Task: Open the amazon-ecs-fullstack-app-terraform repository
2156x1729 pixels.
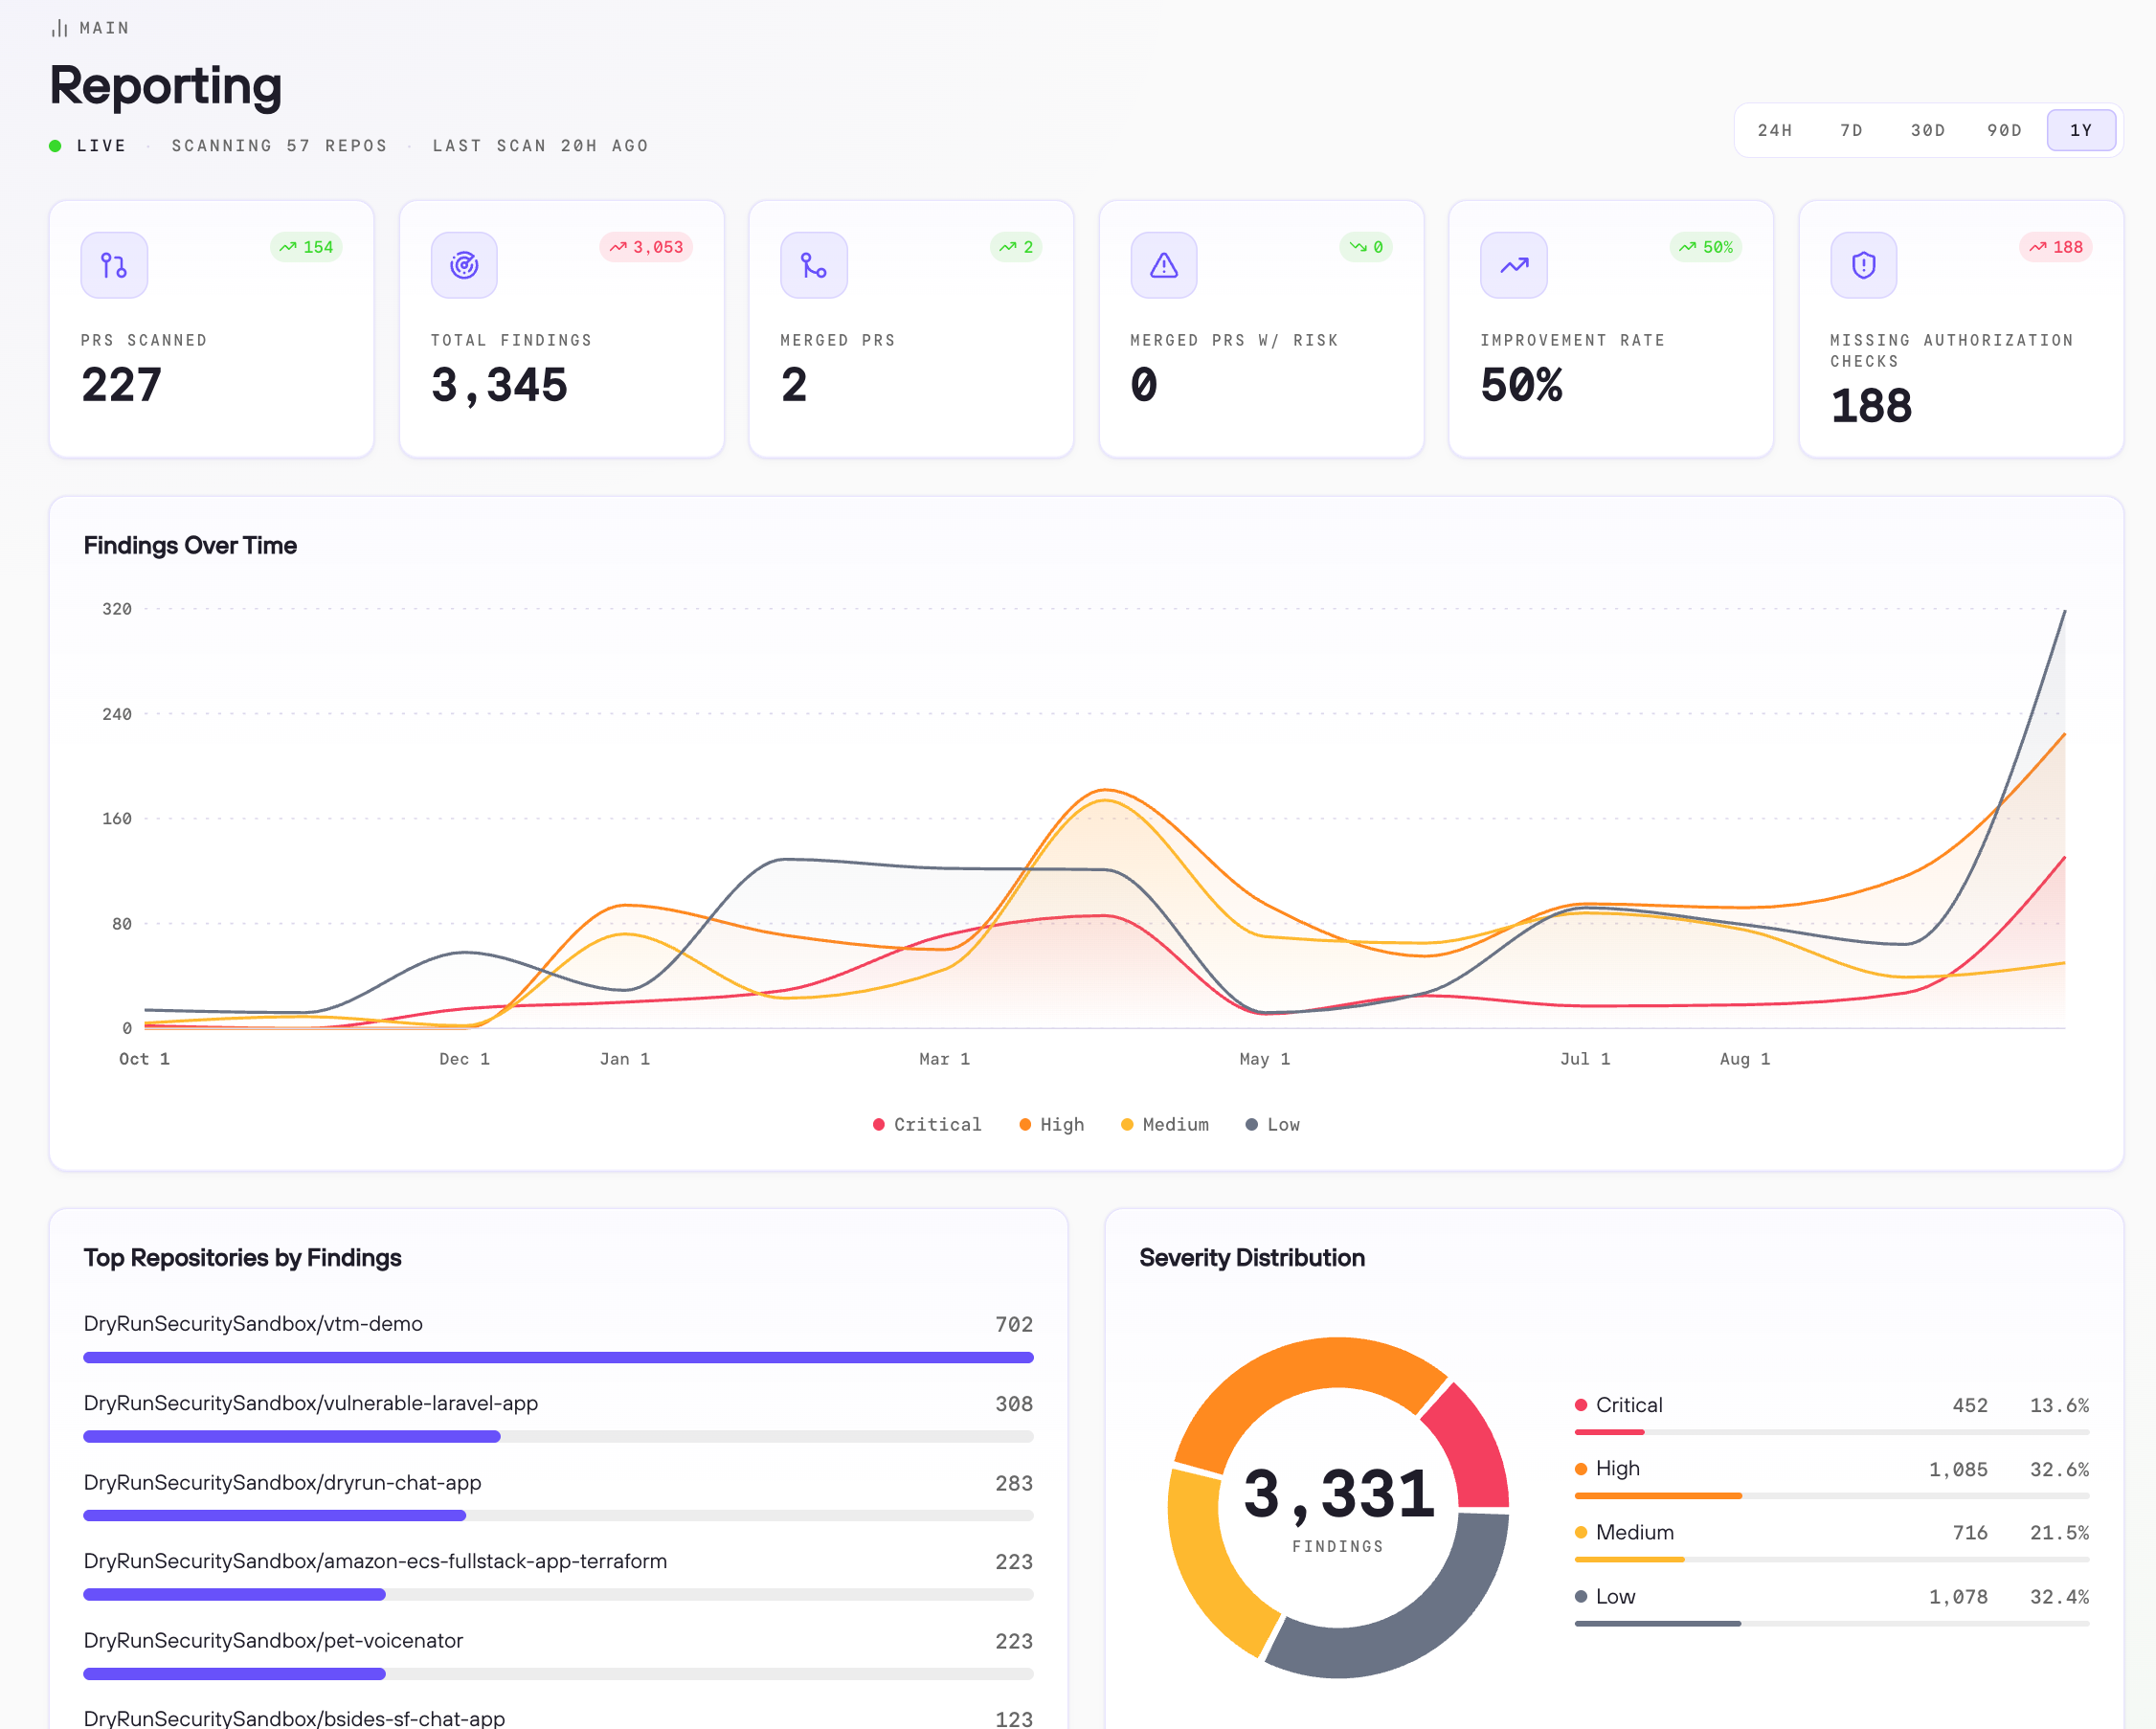Action: pos(375,1561)
